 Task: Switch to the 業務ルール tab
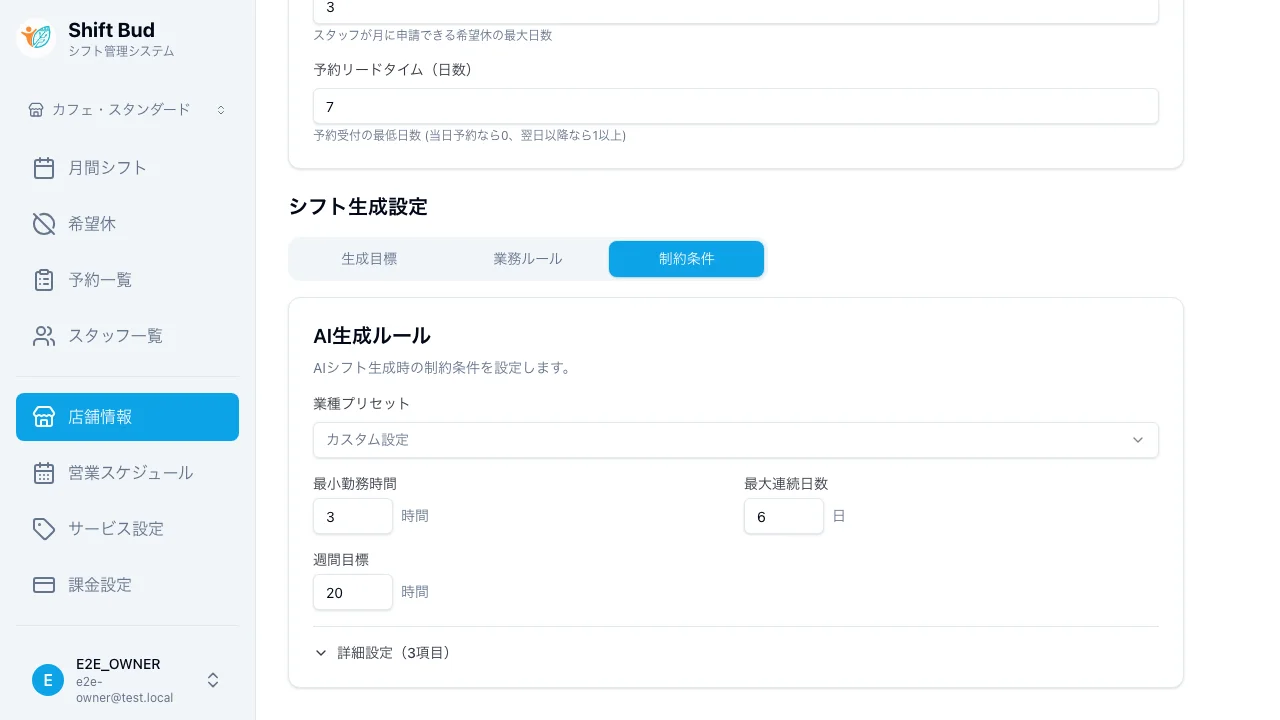pos(527,258)
